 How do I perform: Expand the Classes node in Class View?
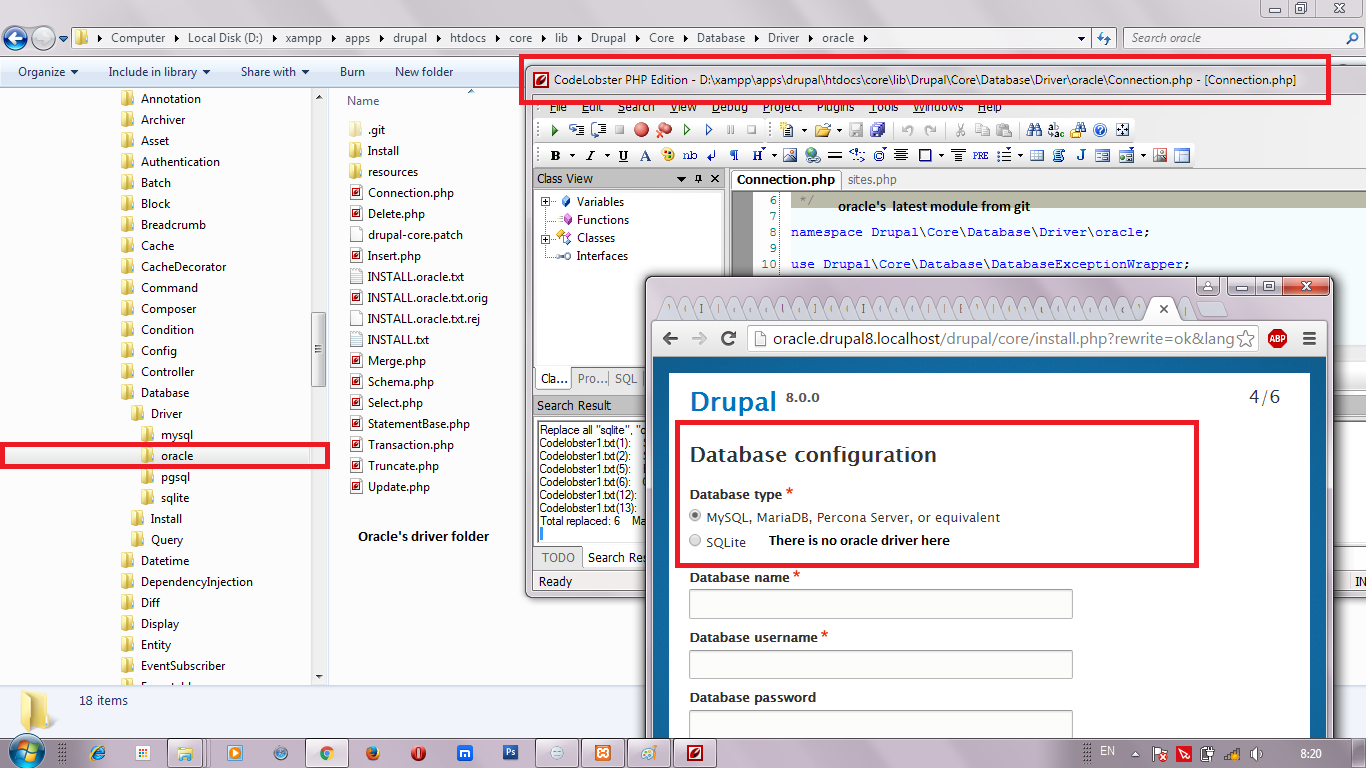click(x=545, y=238)
